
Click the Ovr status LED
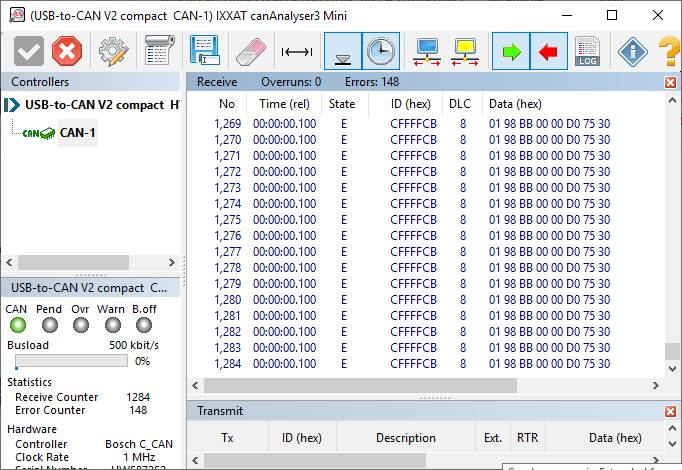(x=81, y=325)
